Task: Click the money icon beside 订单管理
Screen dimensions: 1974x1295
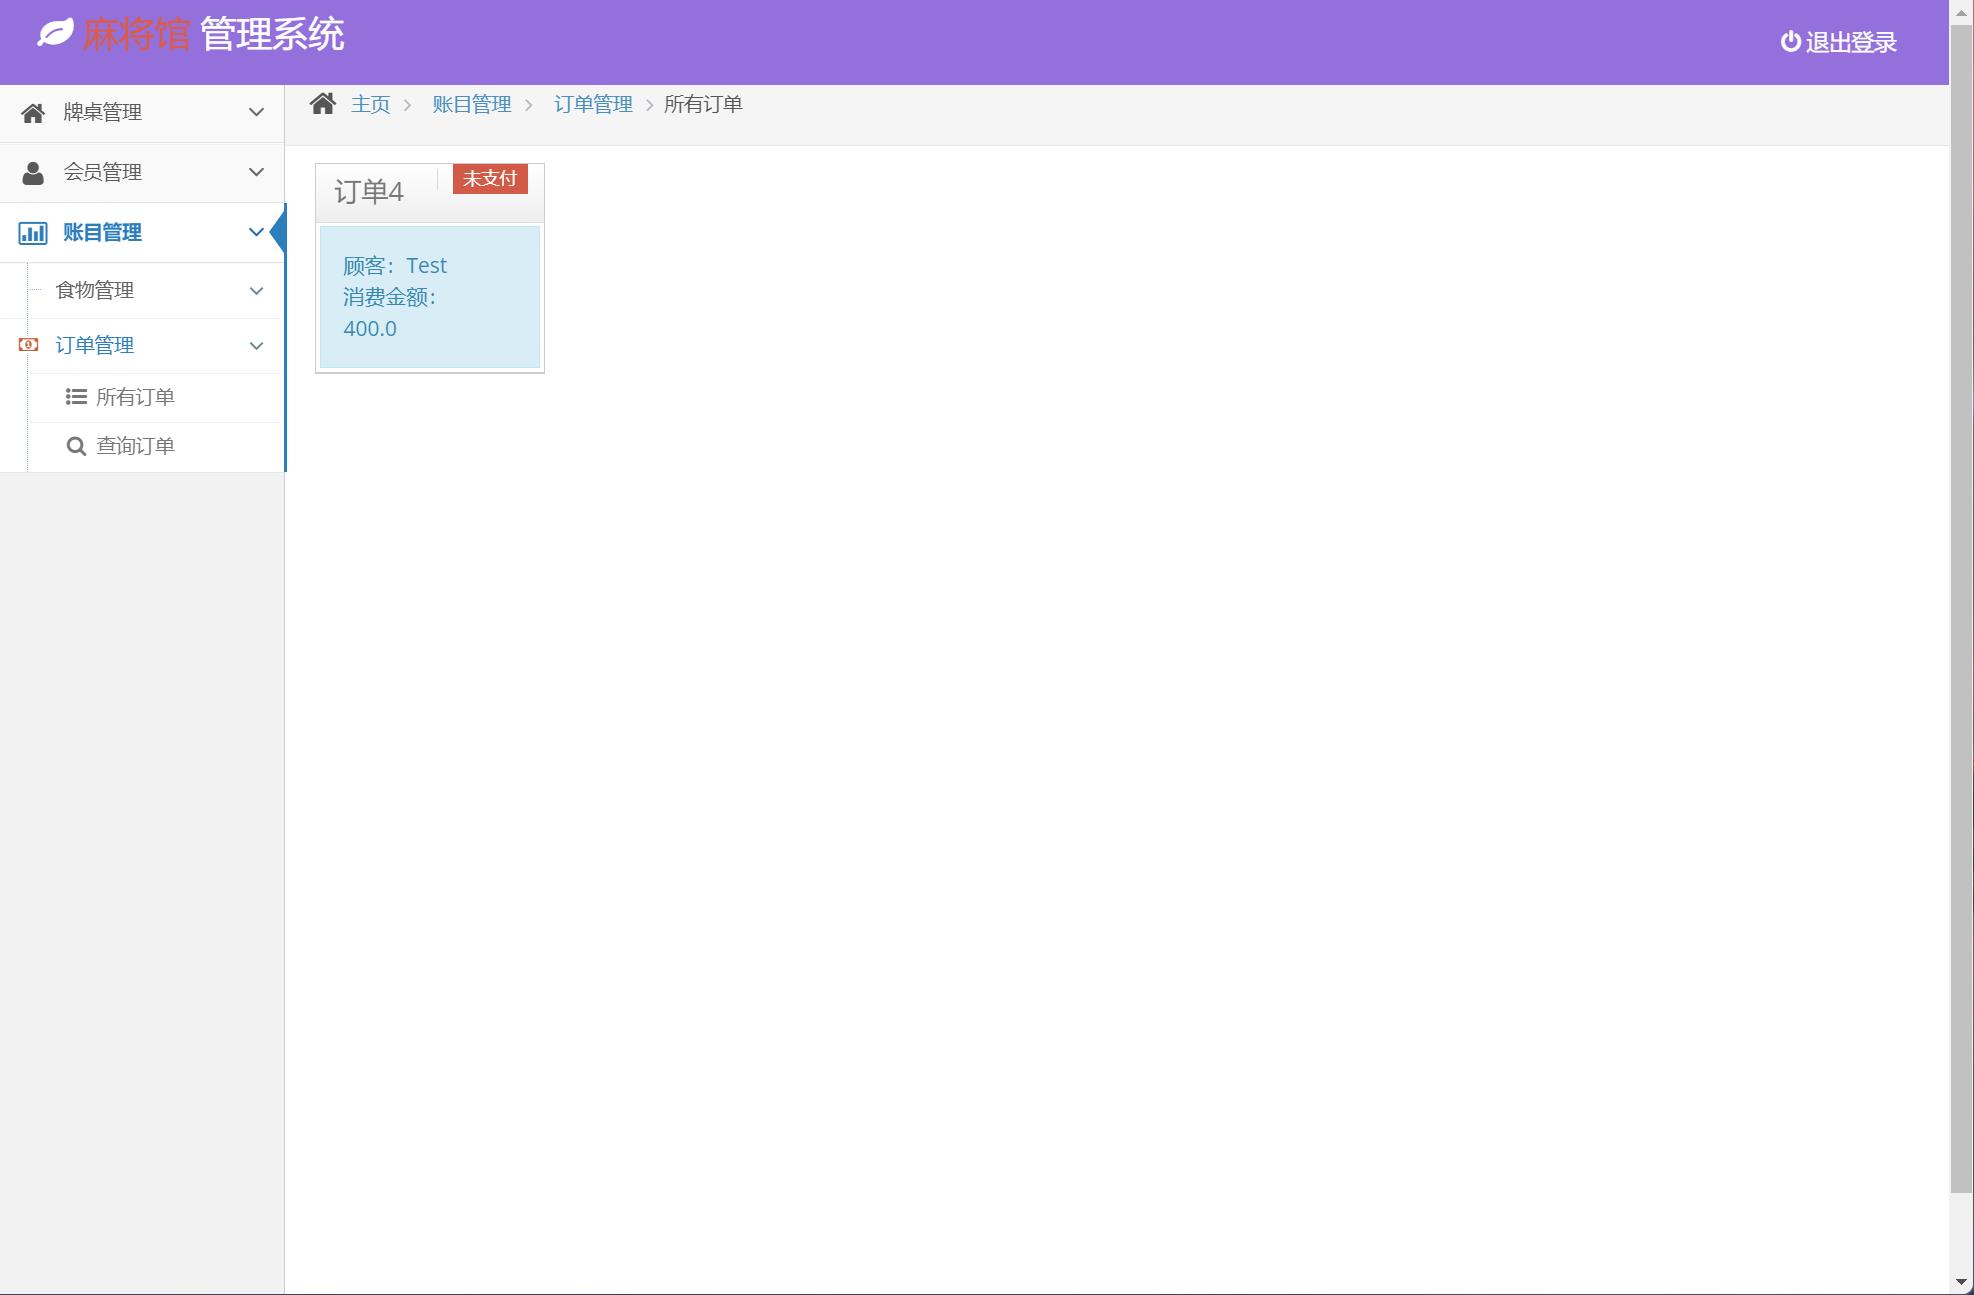Action: pyautogui.click(x=29, y=345)
